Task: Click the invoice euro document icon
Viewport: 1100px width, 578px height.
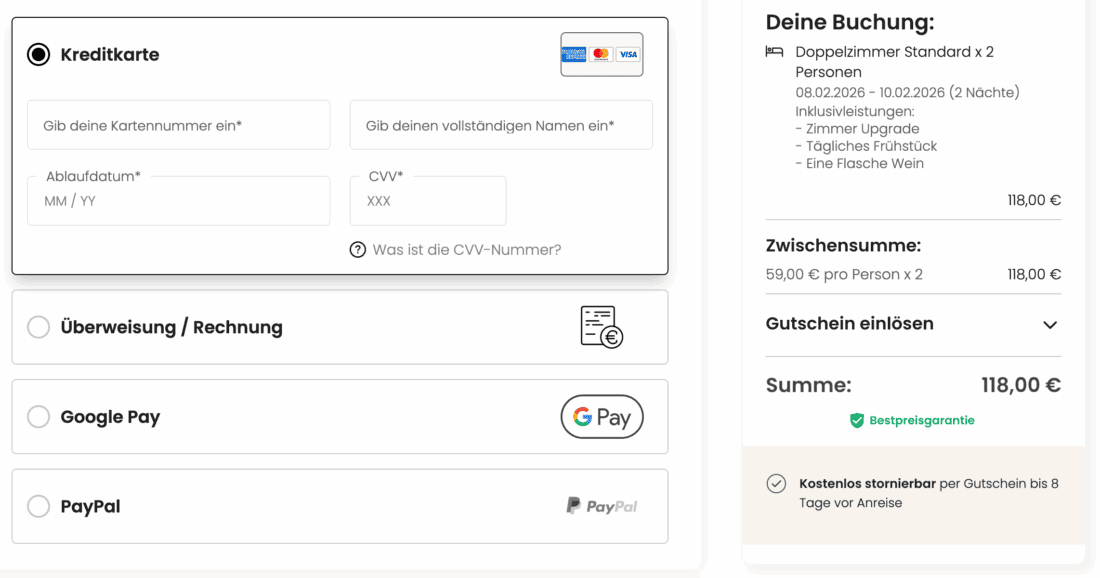Action: (601, 327)
